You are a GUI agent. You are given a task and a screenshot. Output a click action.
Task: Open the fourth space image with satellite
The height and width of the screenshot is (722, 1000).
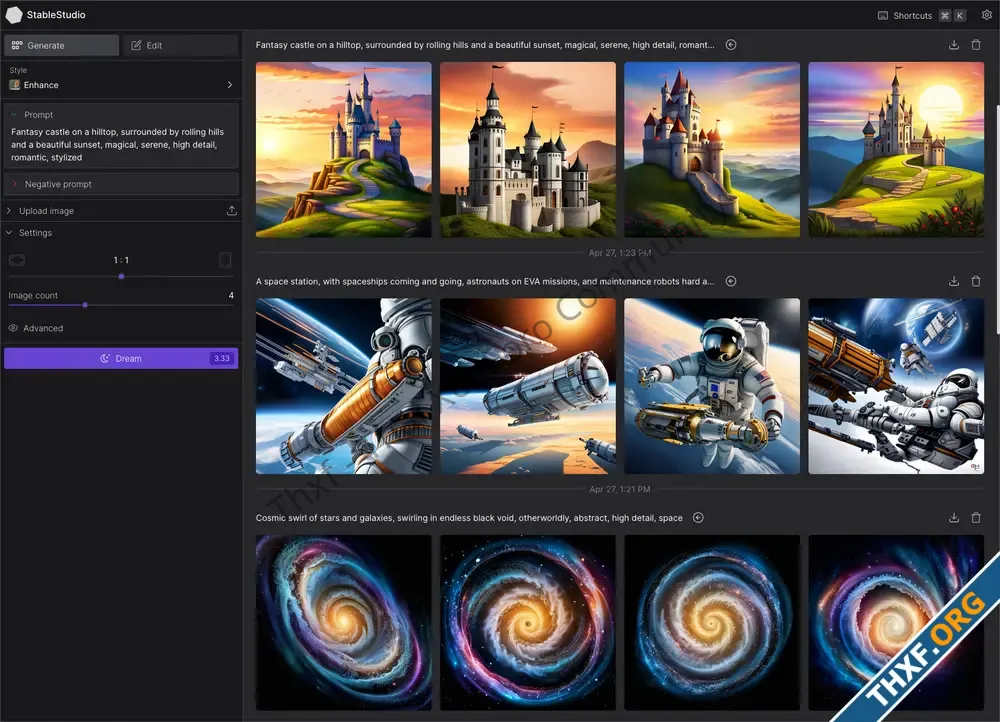[x=896, y=387]
